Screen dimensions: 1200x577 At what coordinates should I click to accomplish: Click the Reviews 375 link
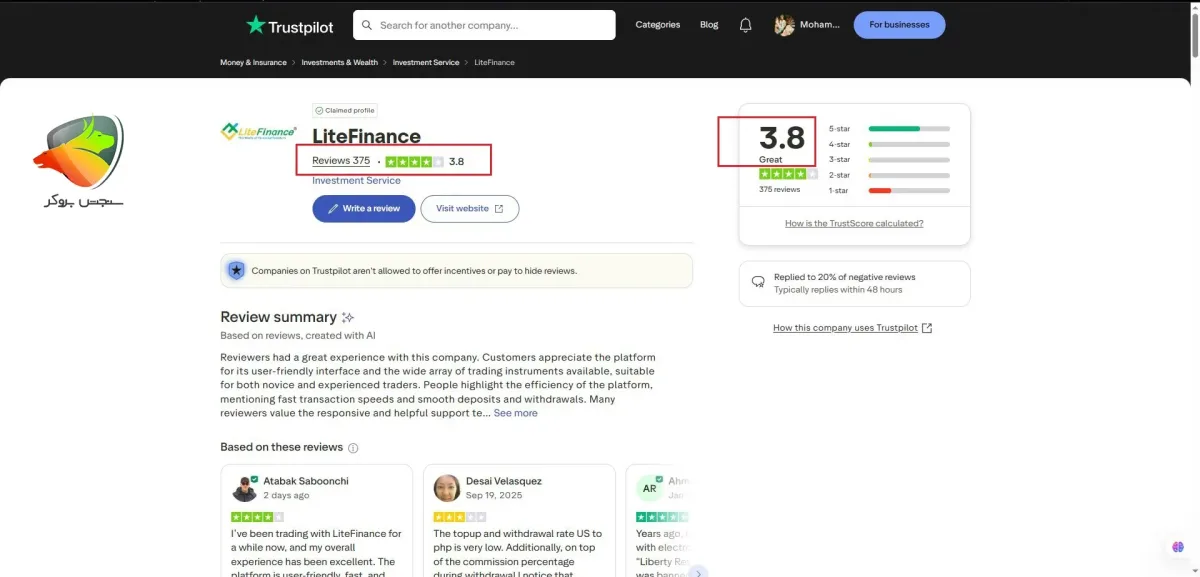coord(341,161)
